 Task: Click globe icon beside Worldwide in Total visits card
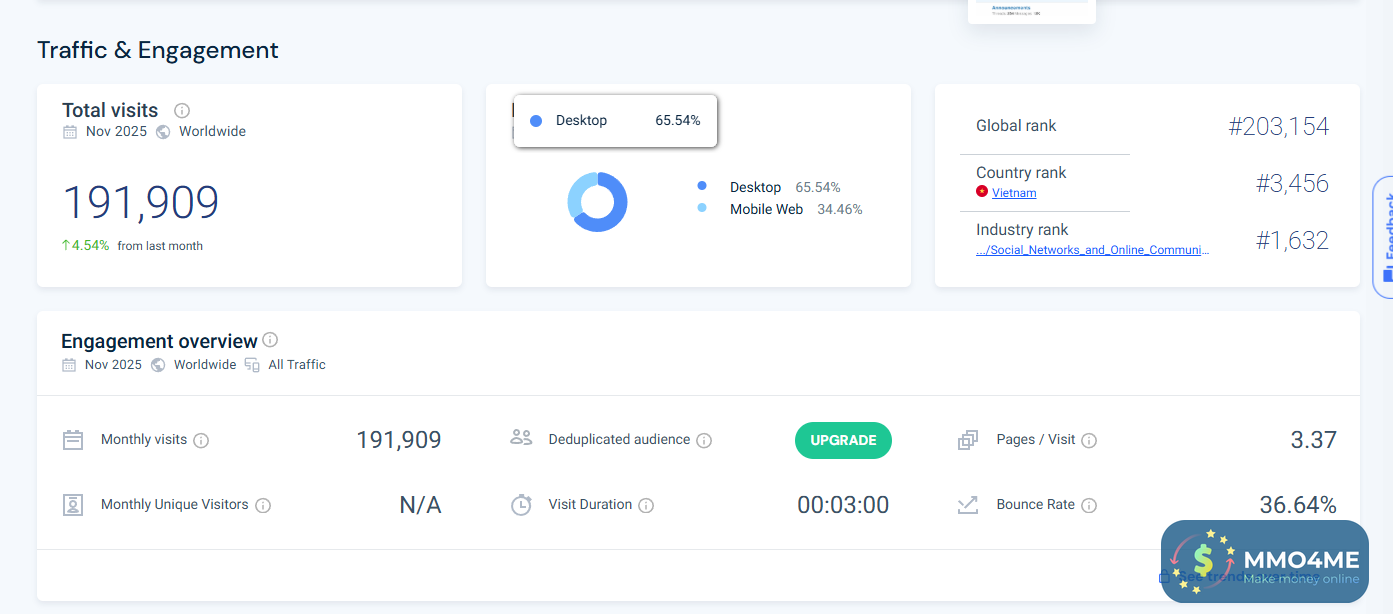click(x=163, y=132)
